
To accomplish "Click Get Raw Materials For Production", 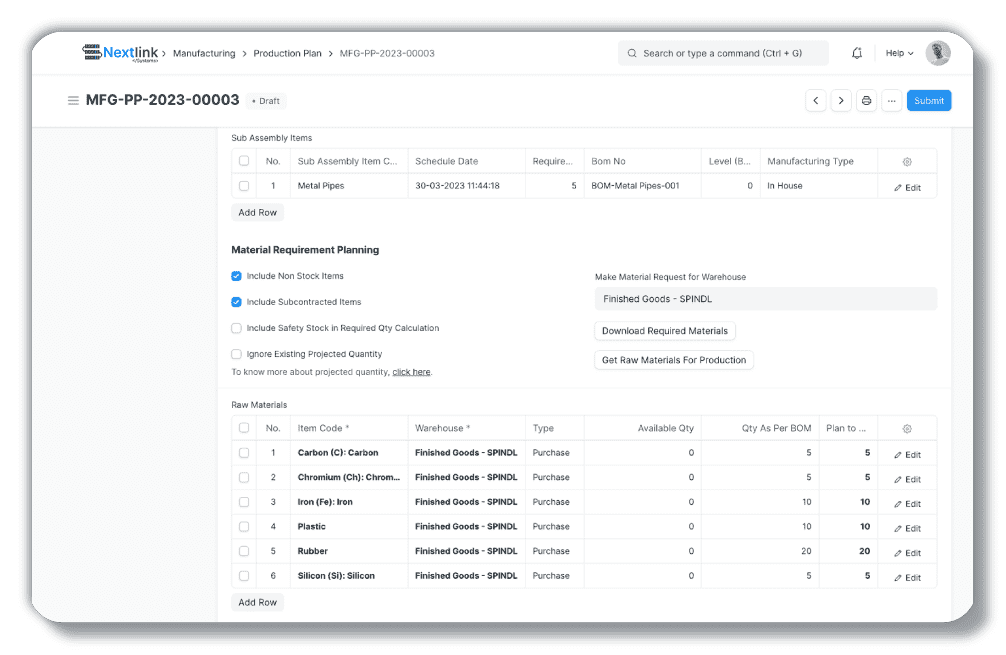I will pyautogui.click(x=674, y=360).
